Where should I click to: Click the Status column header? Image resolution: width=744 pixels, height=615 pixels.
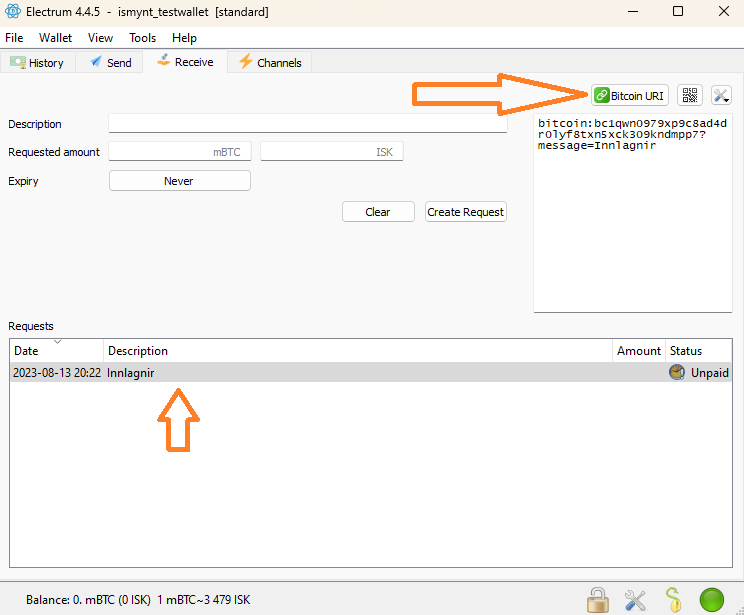698,351
